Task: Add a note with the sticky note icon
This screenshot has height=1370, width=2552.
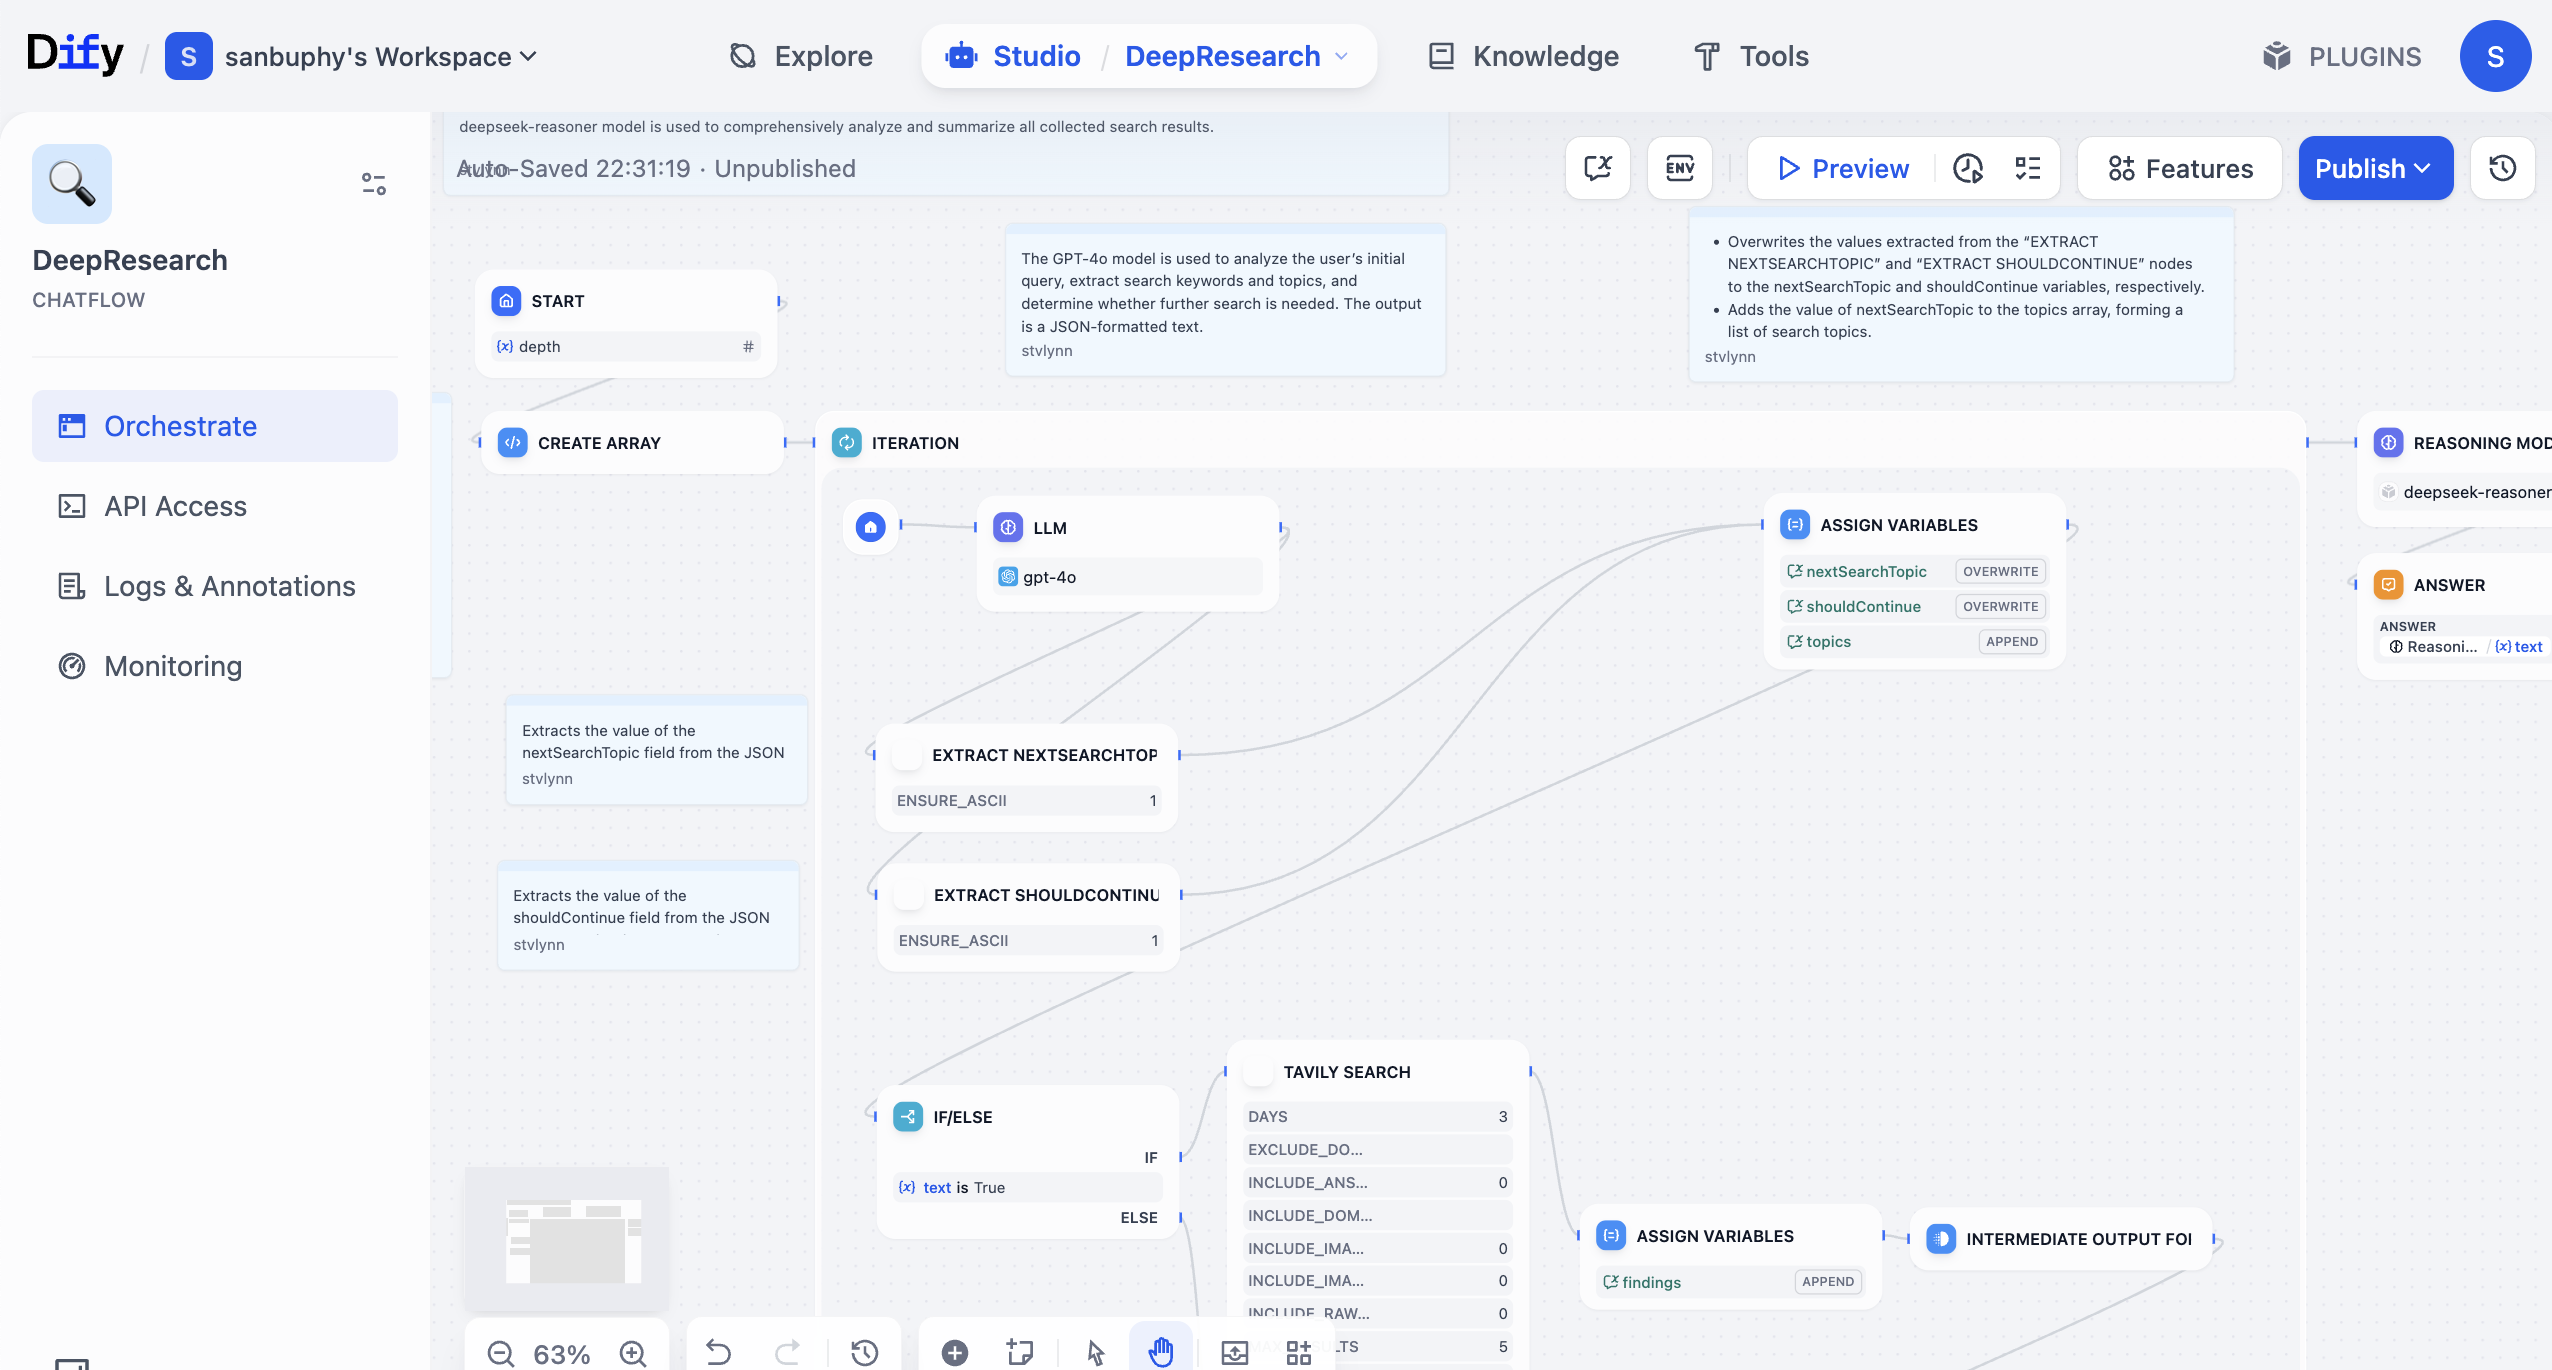Action: [1020, 1352]
